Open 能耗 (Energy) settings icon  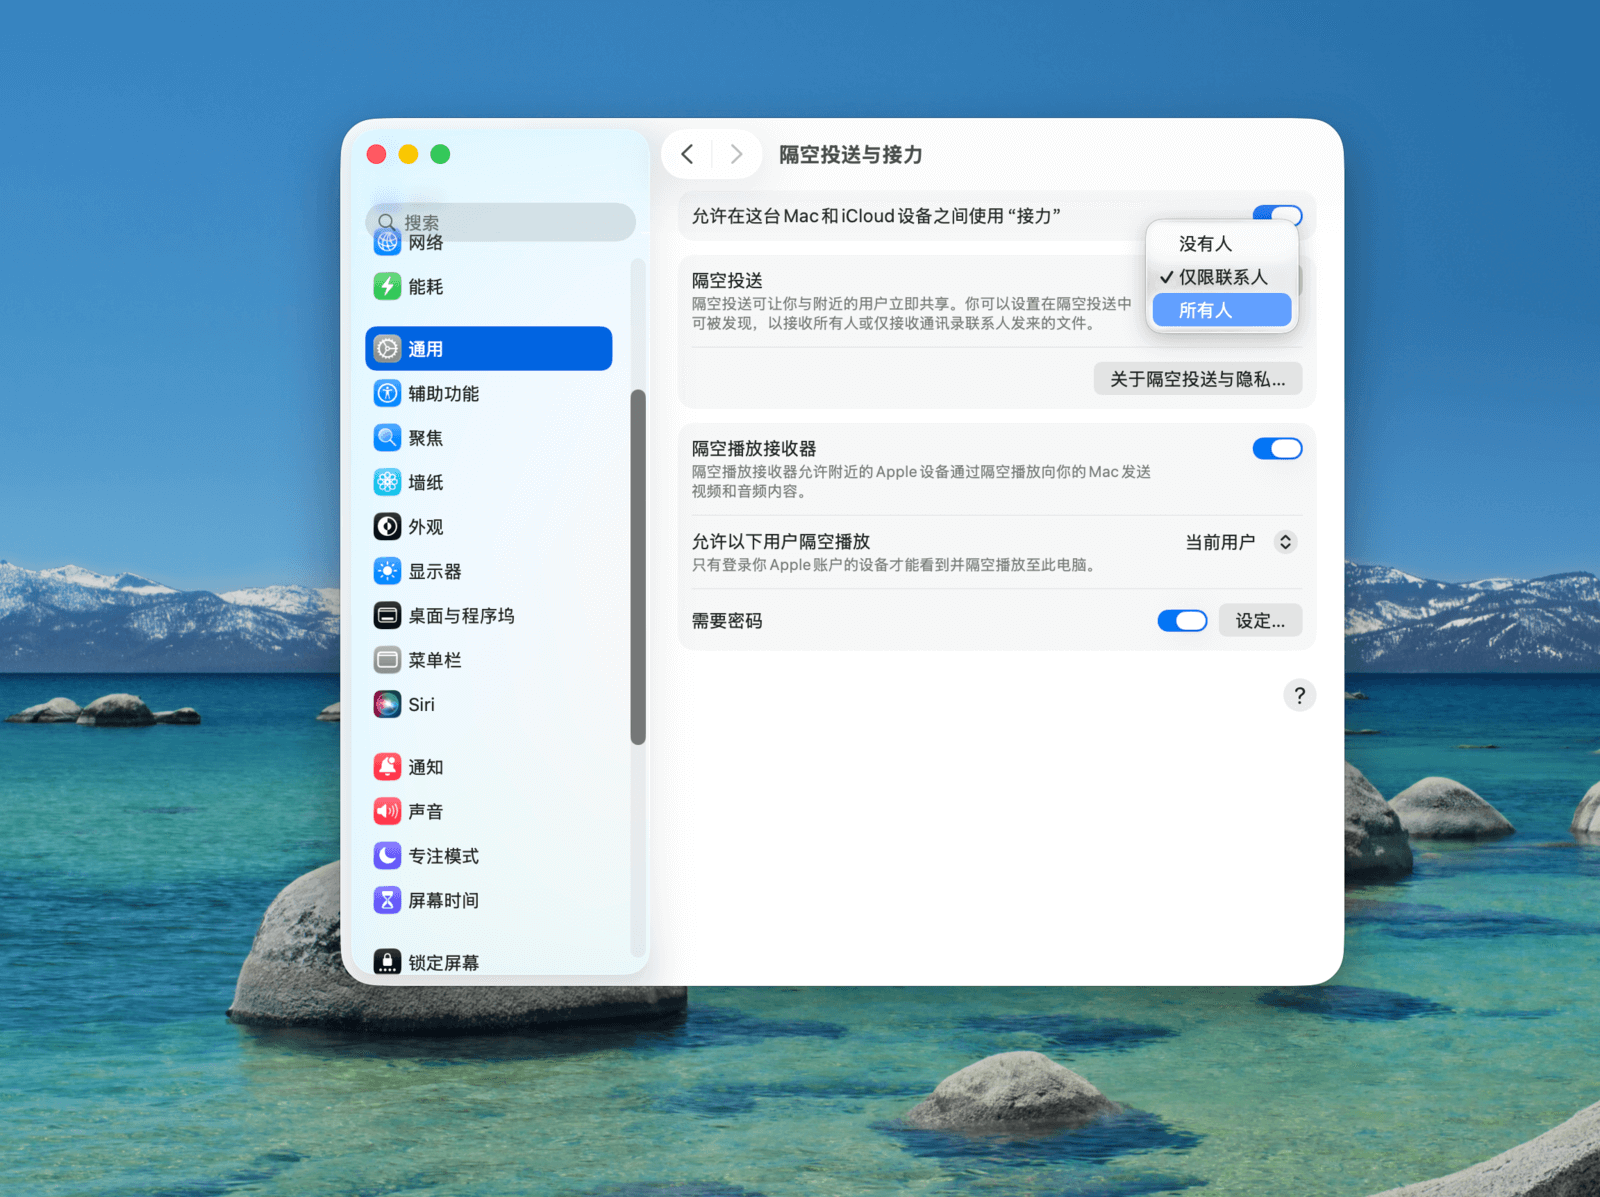(x=387, y=287)
